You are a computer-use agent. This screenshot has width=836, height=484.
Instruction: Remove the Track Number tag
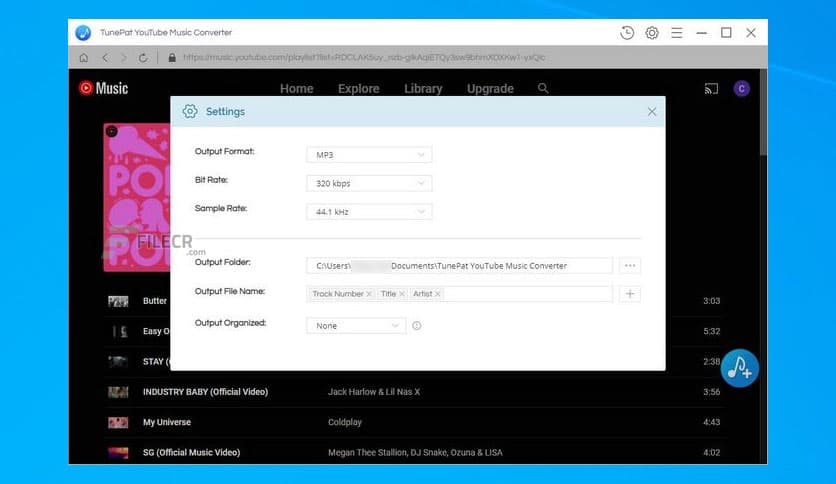point(369,294)
